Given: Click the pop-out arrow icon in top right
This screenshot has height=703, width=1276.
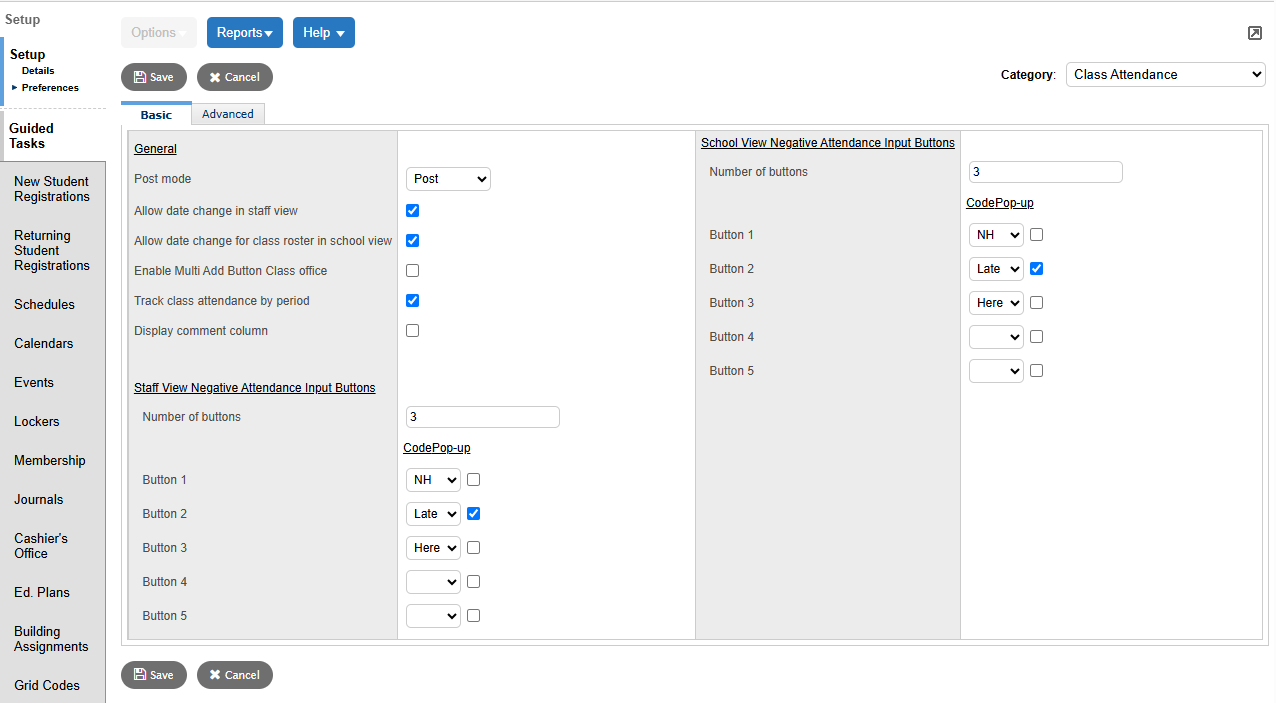Looking at the screenshot, I should 1254,33.
